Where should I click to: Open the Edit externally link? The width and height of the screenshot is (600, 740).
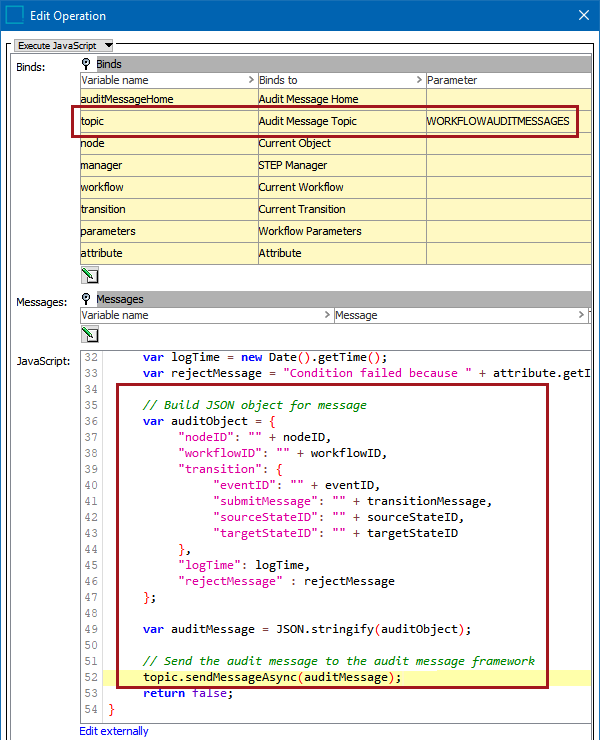(x=114, y=731)
